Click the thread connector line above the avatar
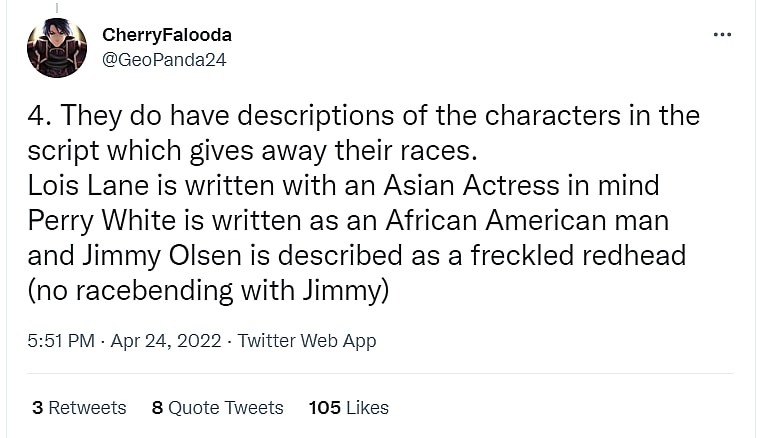Image resolution: width=757 pixels, height=438 pixels. pyautogui.click(x=56, y=6)
